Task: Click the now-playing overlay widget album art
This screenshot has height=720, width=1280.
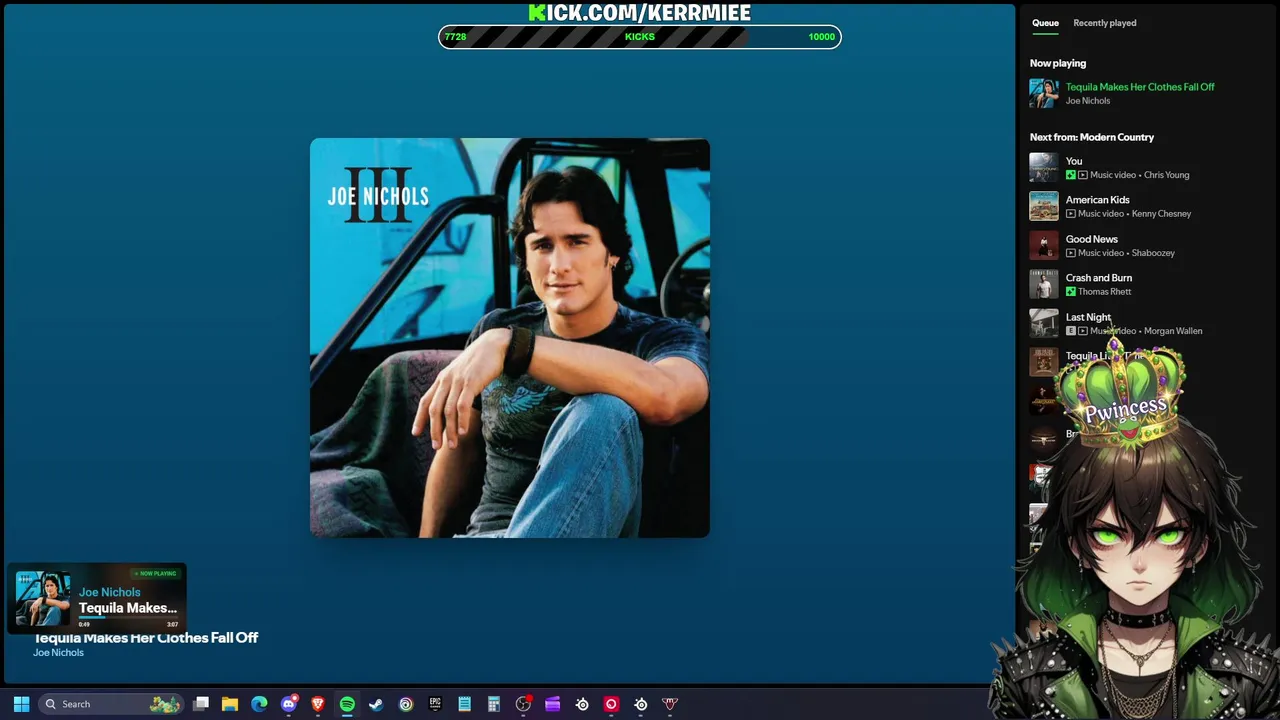Action: pos(42,598)
